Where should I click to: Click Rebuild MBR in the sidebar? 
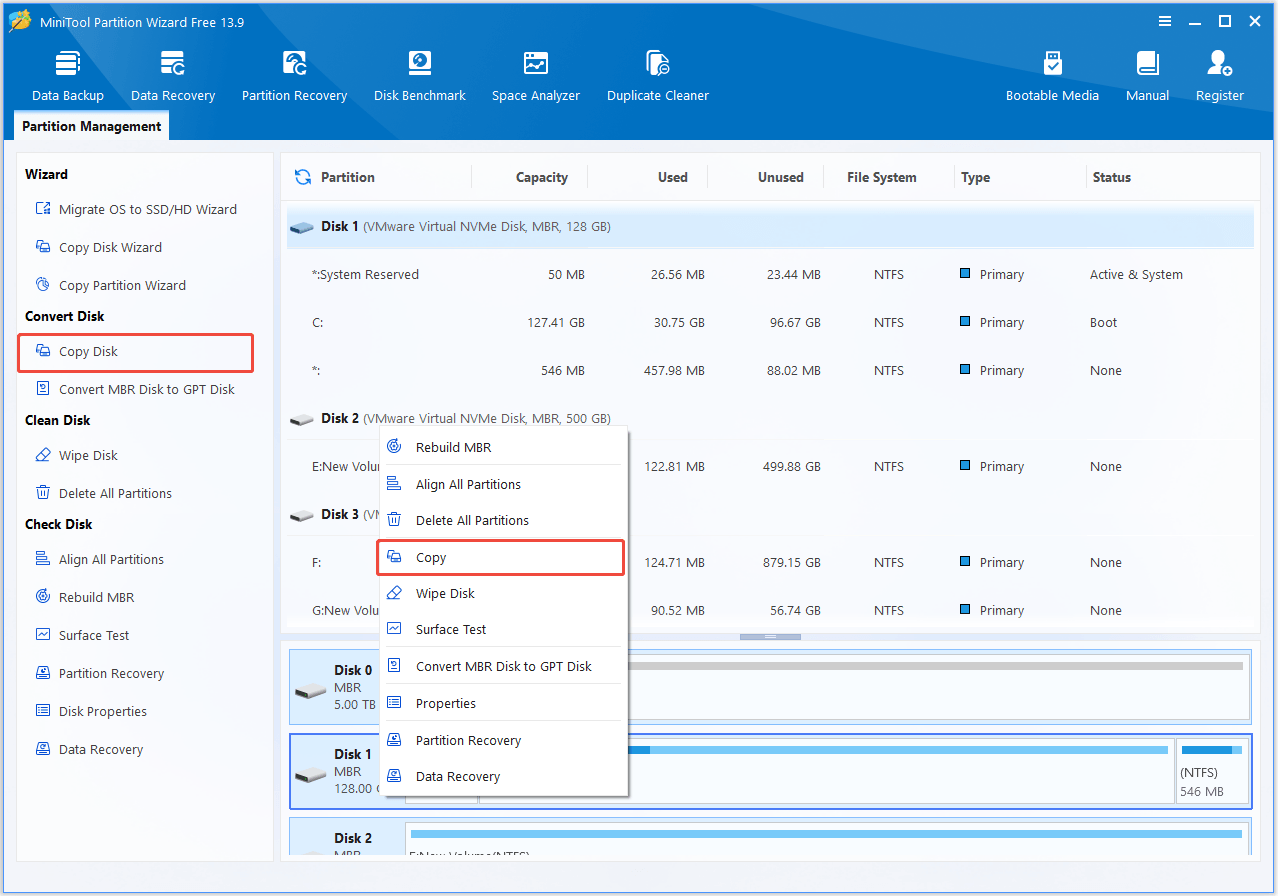pyautogui.click(x=84, y=597)
